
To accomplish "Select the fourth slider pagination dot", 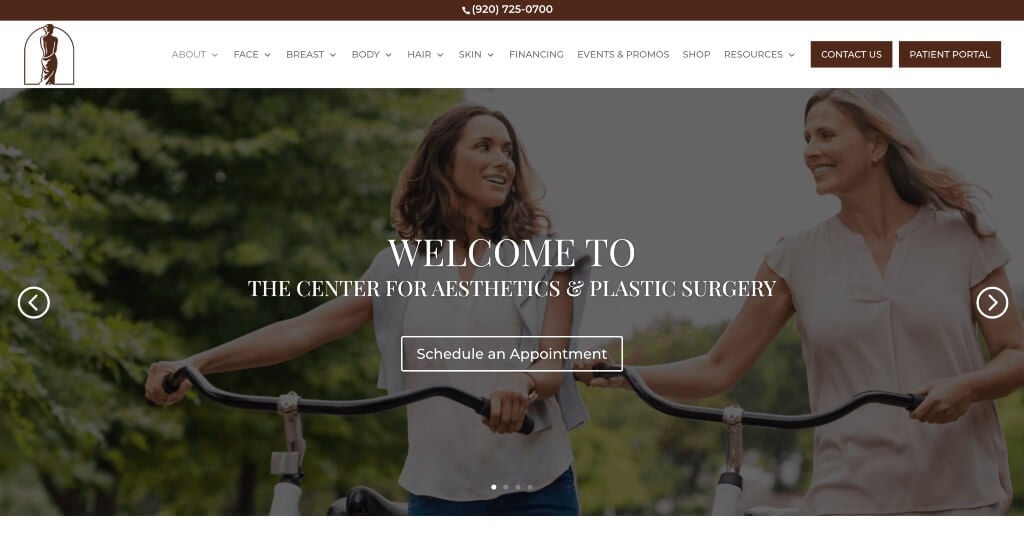I will (530, 487).
